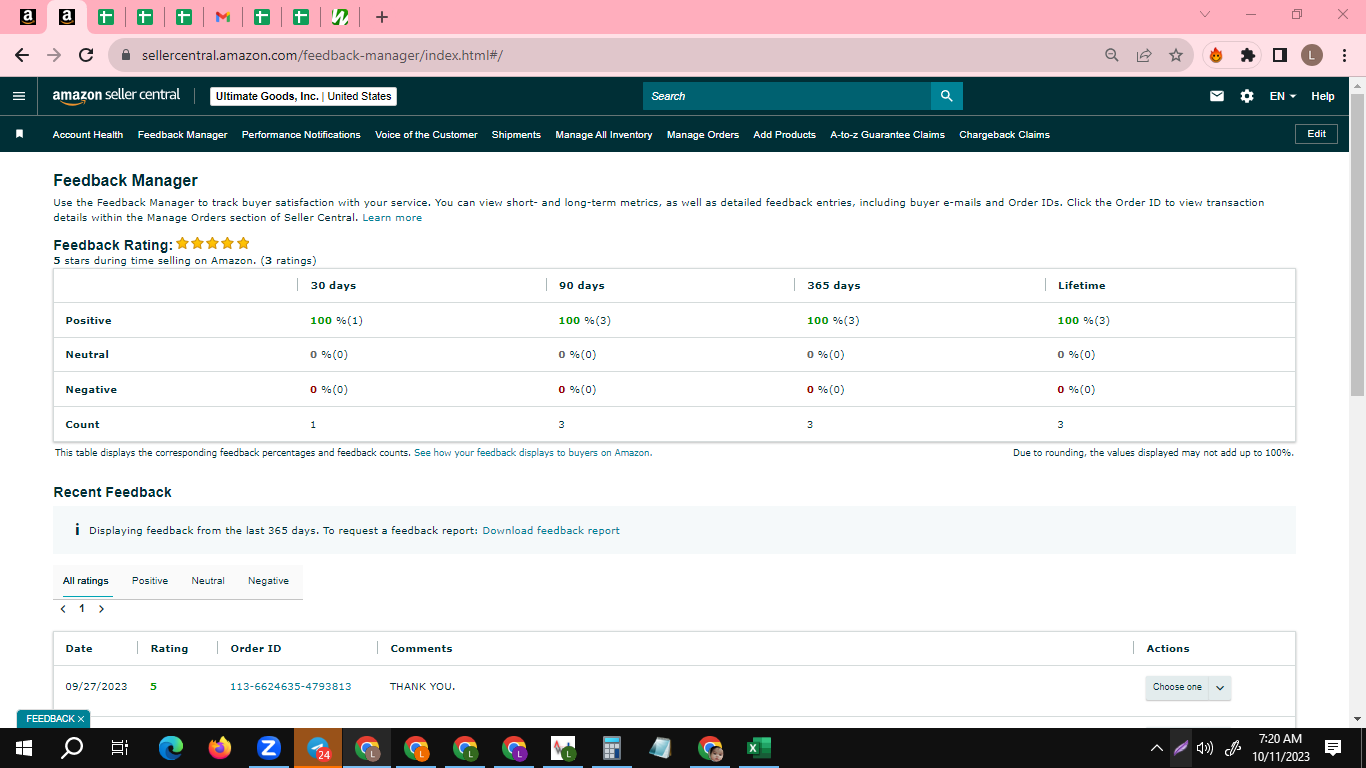Click the amazon seller central logo
The image size is (1366, 768).
coord(116,95)
